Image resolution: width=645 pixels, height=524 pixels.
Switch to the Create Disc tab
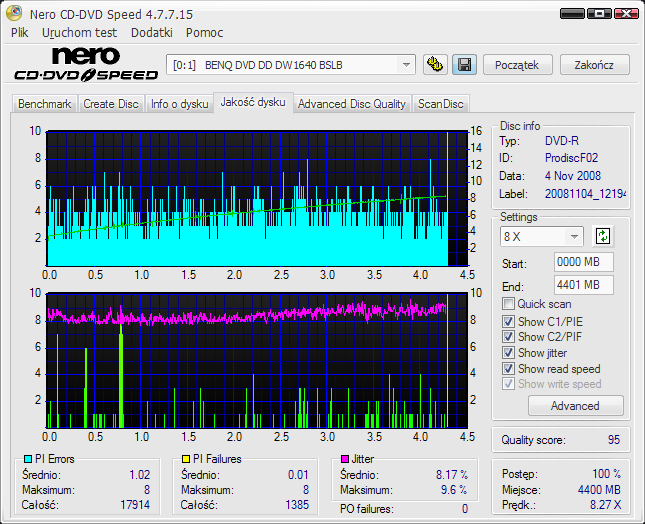[111, 104]
